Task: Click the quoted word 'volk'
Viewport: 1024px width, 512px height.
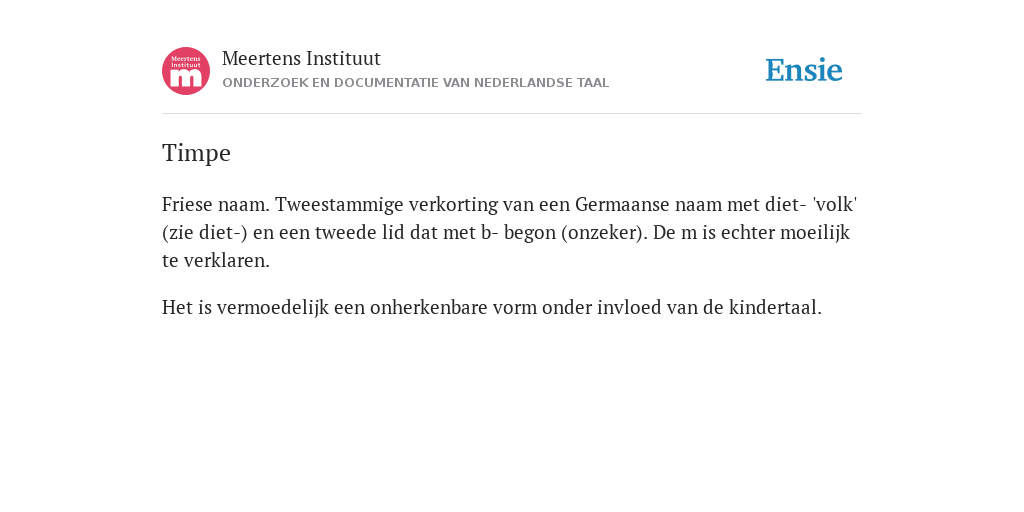Action: 835,204
